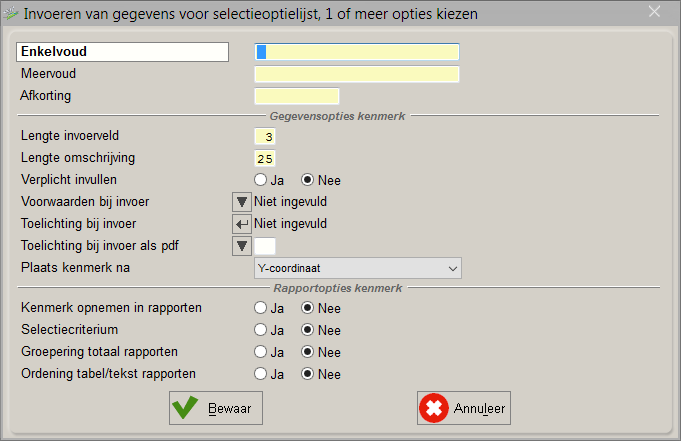Select Nee for Selectiecriterium
The width and height of the screenshot is (681, 441).
(x=307, y=330)
